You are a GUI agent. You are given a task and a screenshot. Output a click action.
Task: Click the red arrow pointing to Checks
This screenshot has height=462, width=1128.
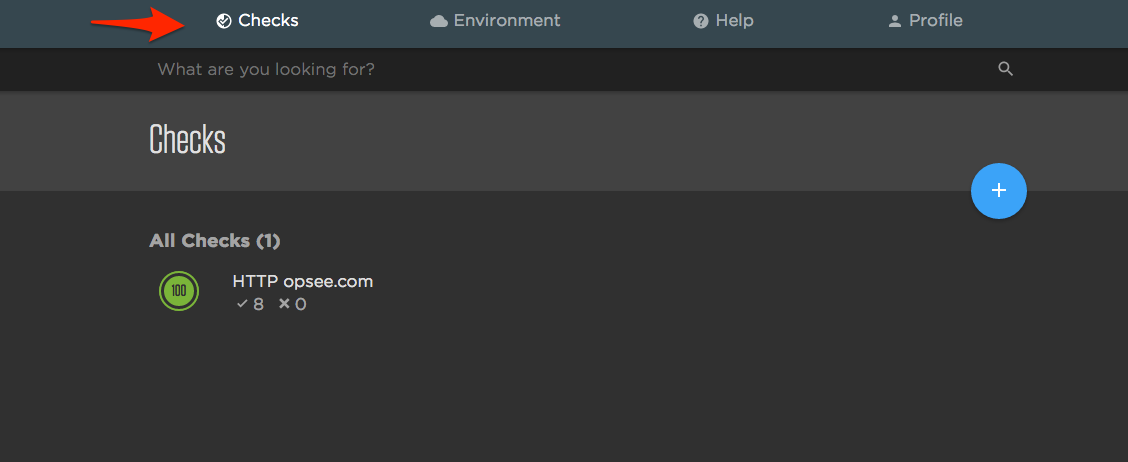click(135, 23)
